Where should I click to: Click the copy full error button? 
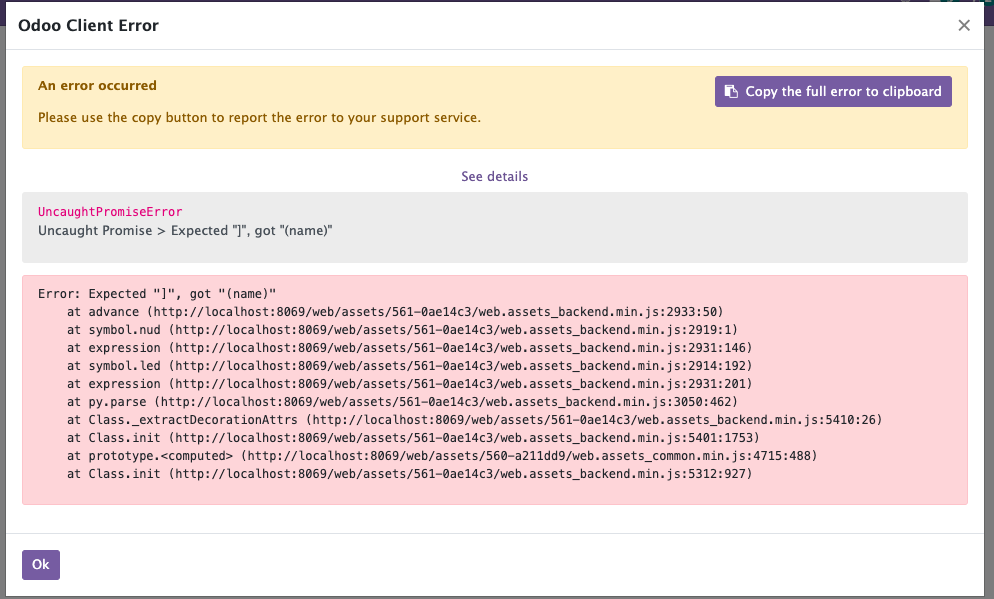click(x=833, y=91)
